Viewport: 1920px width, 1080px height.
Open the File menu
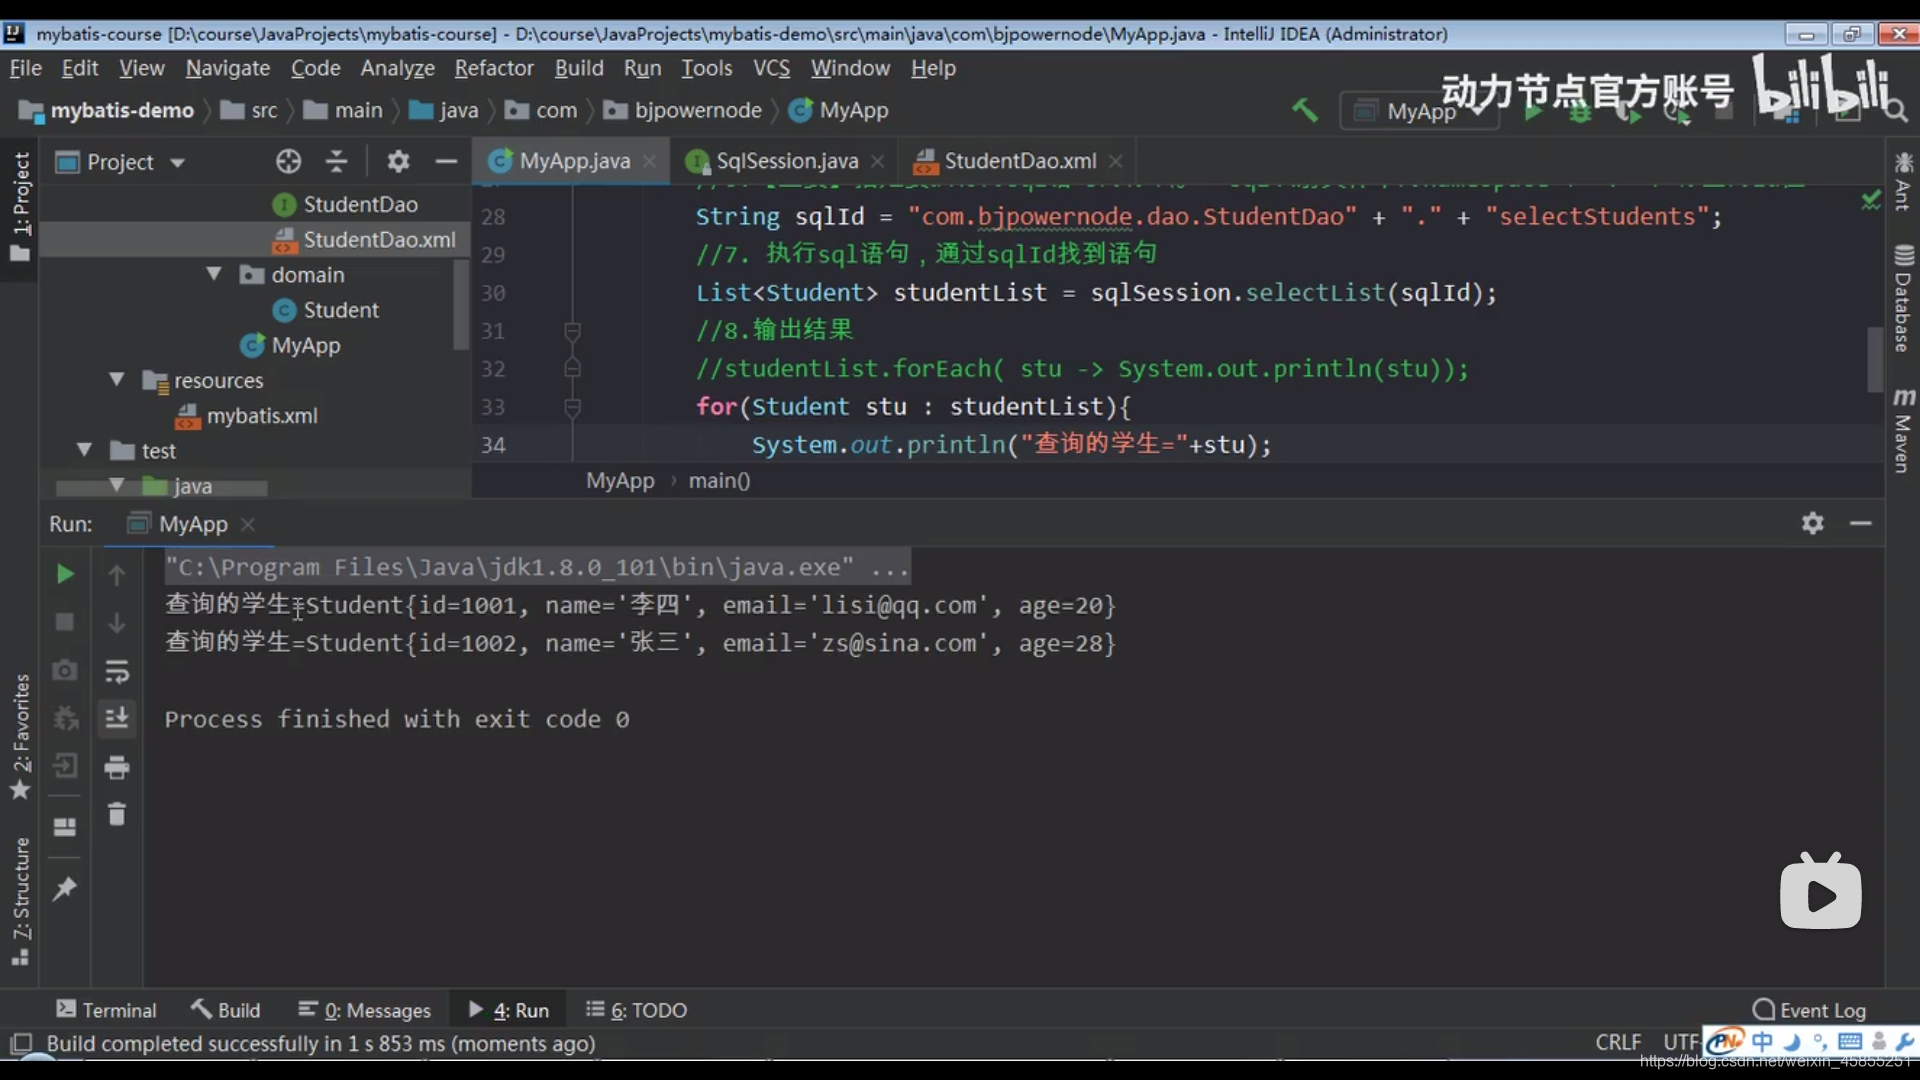(x=25, y=68)
